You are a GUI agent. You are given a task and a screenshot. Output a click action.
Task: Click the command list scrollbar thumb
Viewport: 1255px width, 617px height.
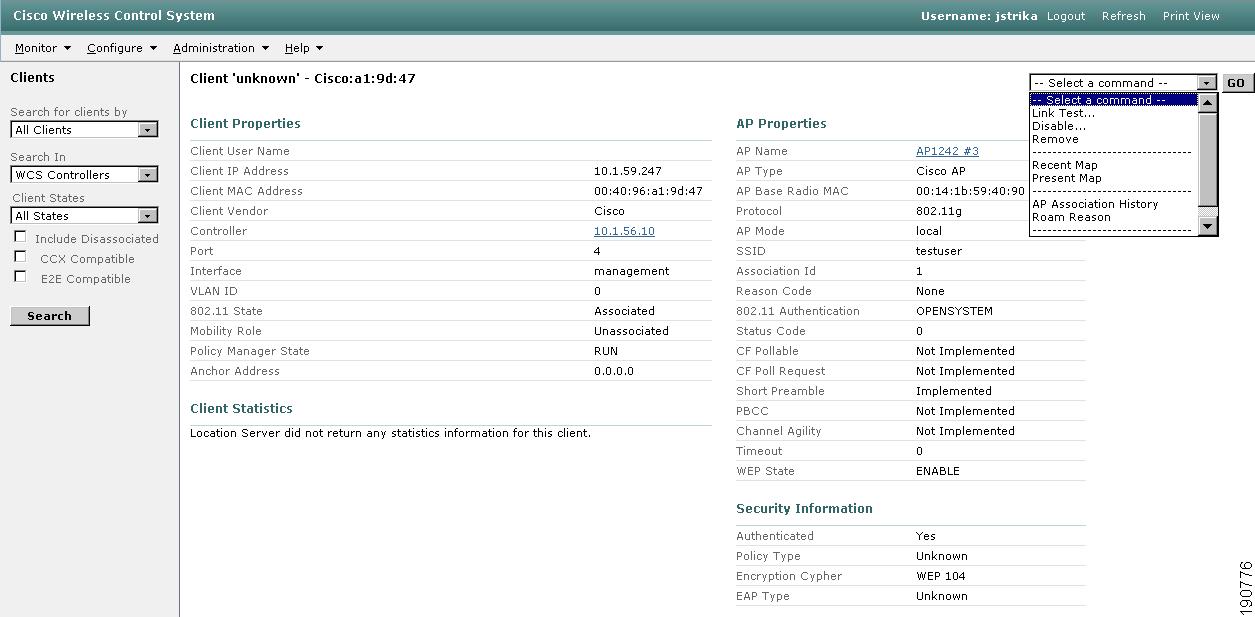point(1208,158)
